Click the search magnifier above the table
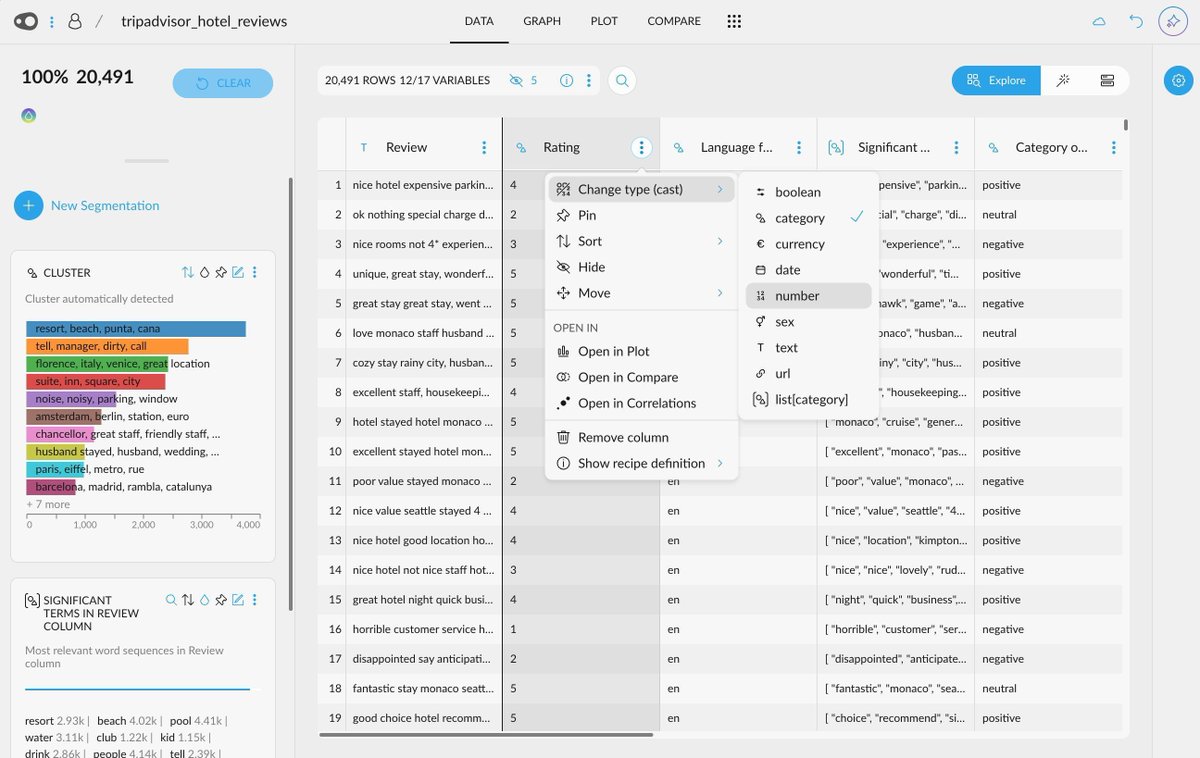The width and height of the screenshot is (1200, 758). pyautogui.click(x=622, y=81)
